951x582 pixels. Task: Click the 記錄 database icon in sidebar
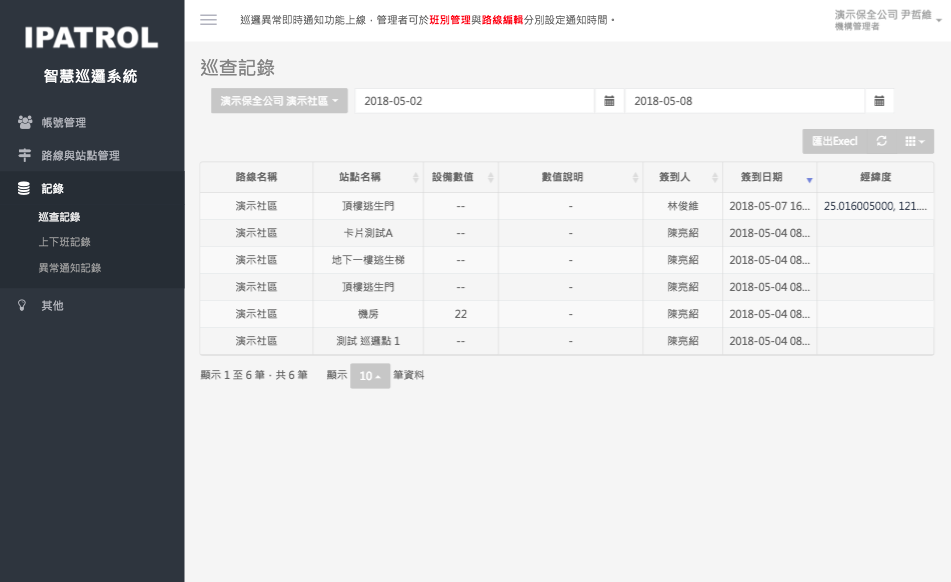pos(24,189)
